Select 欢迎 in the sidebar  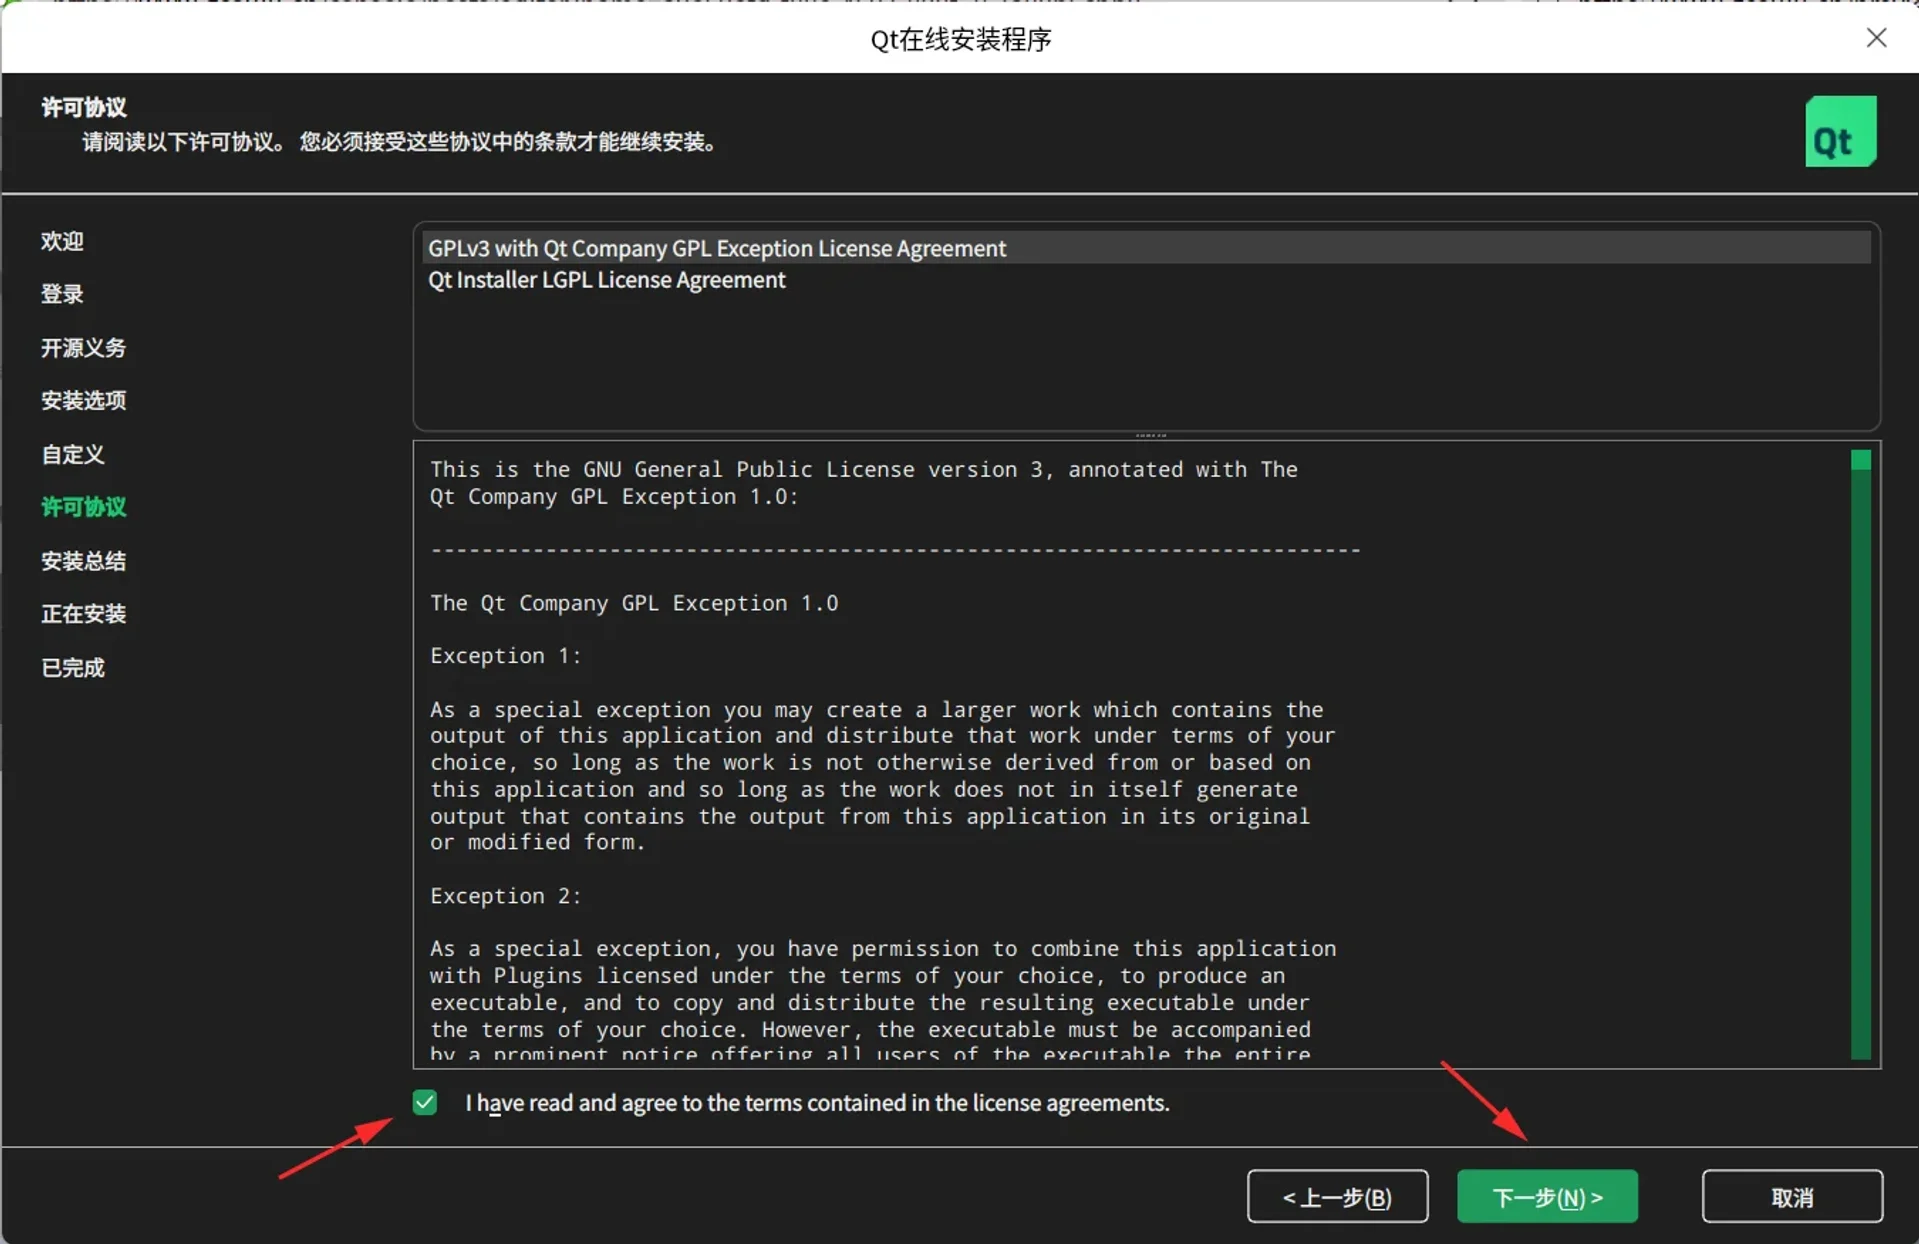pyautogui.click(x=62, y=241)
